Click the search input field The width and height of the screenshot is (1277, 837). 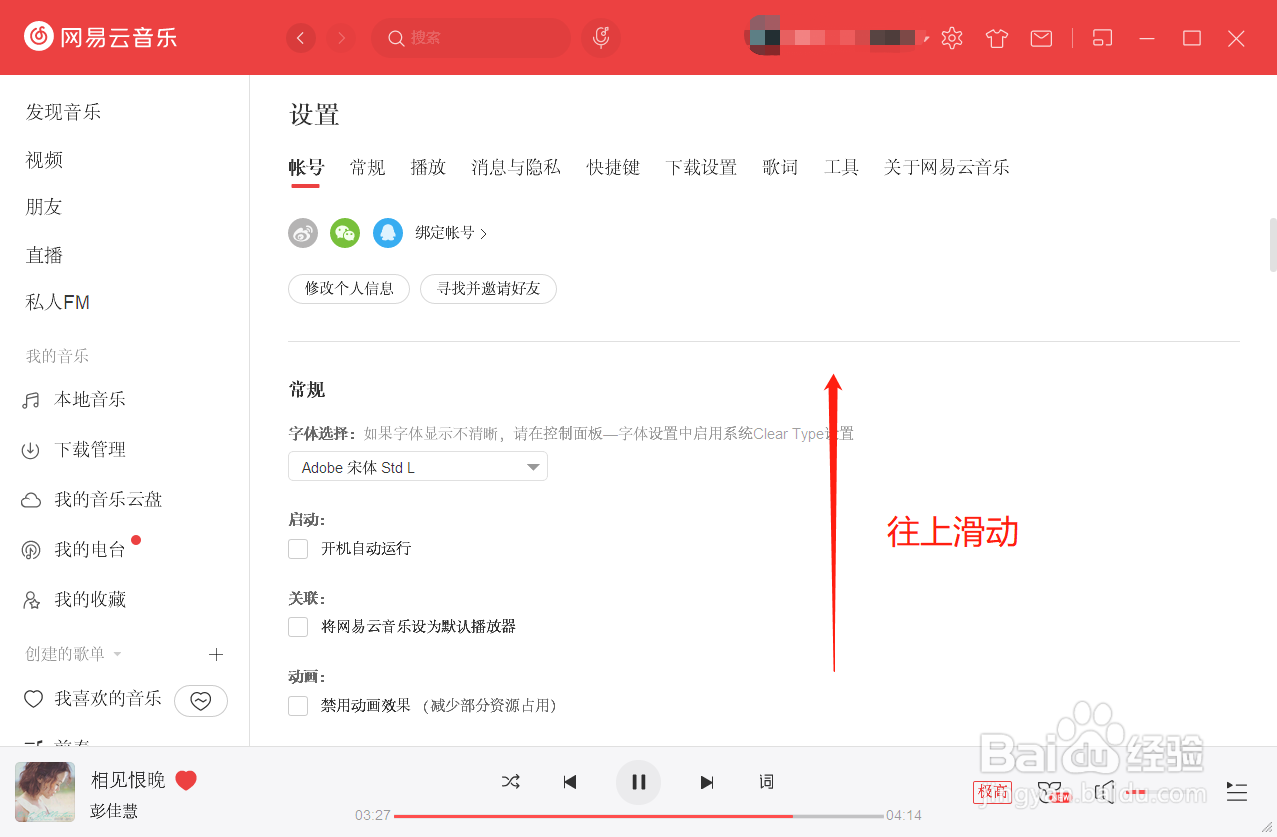point(471,38)
